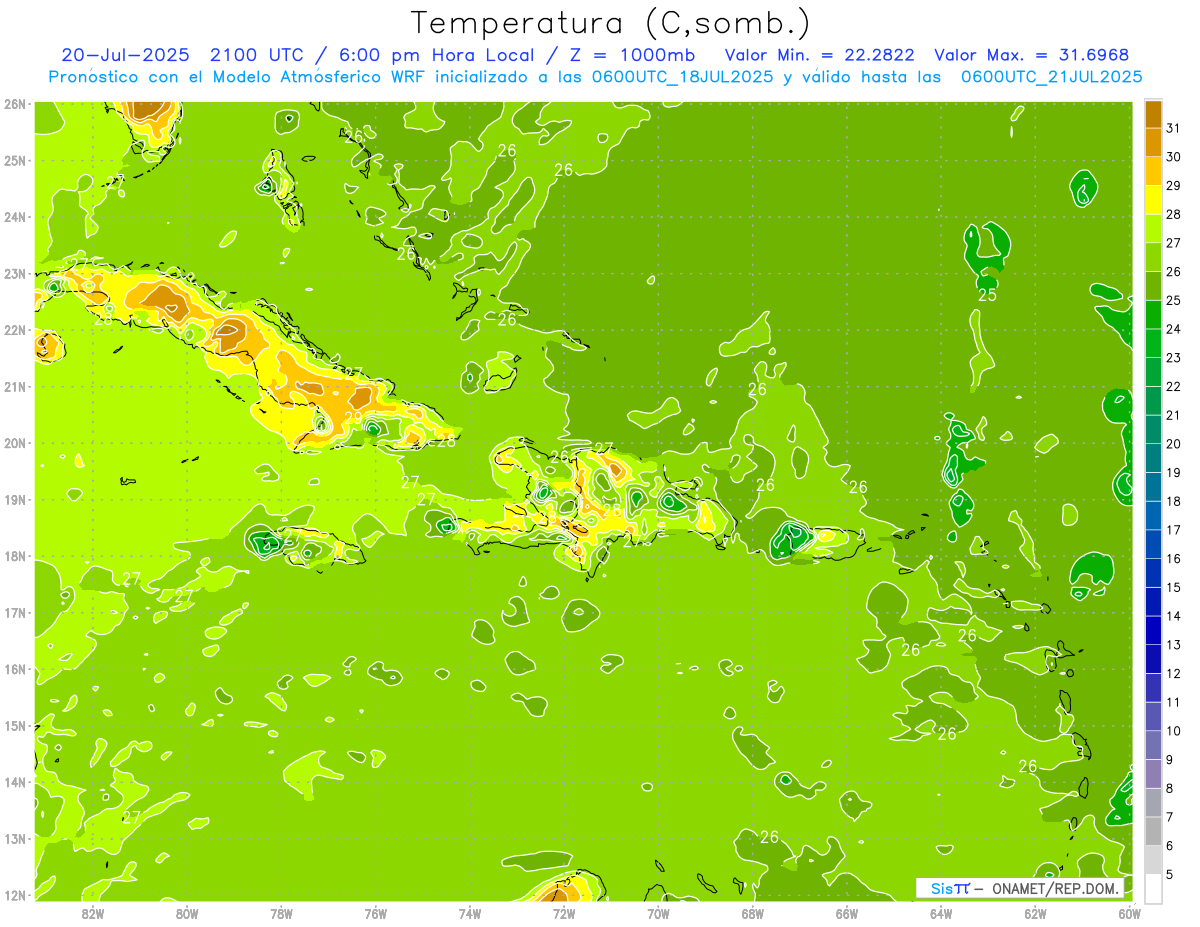The image size is (1200, 927).
Task: Click the dark orange swatch above legend value 31
Action: tap(1153, 114)
